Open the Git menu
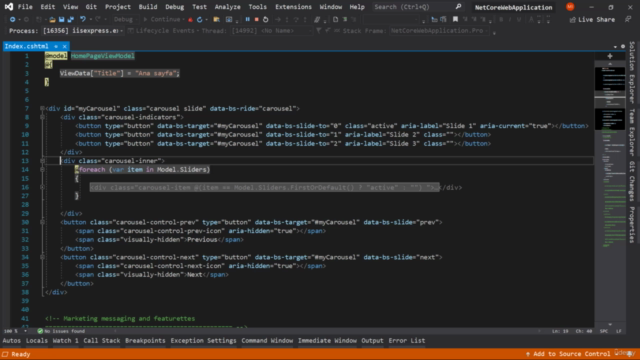This screenshot has height=360, width=640. (91, 7)
